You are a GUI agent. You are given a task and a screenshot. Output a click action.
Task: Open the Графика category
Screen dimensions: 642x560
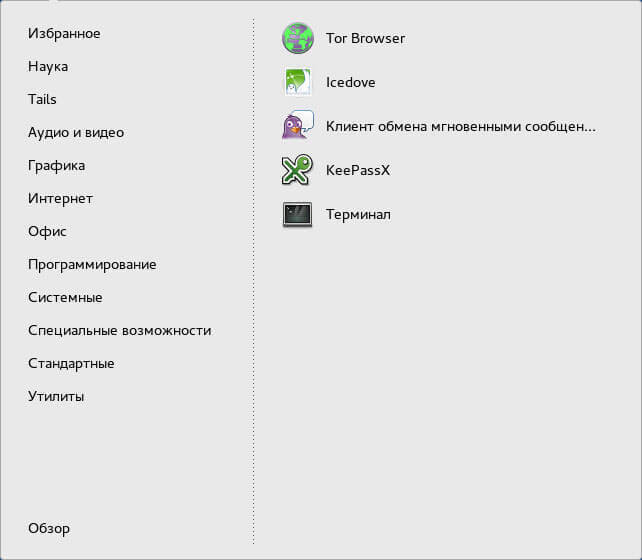tap(57, 166)
